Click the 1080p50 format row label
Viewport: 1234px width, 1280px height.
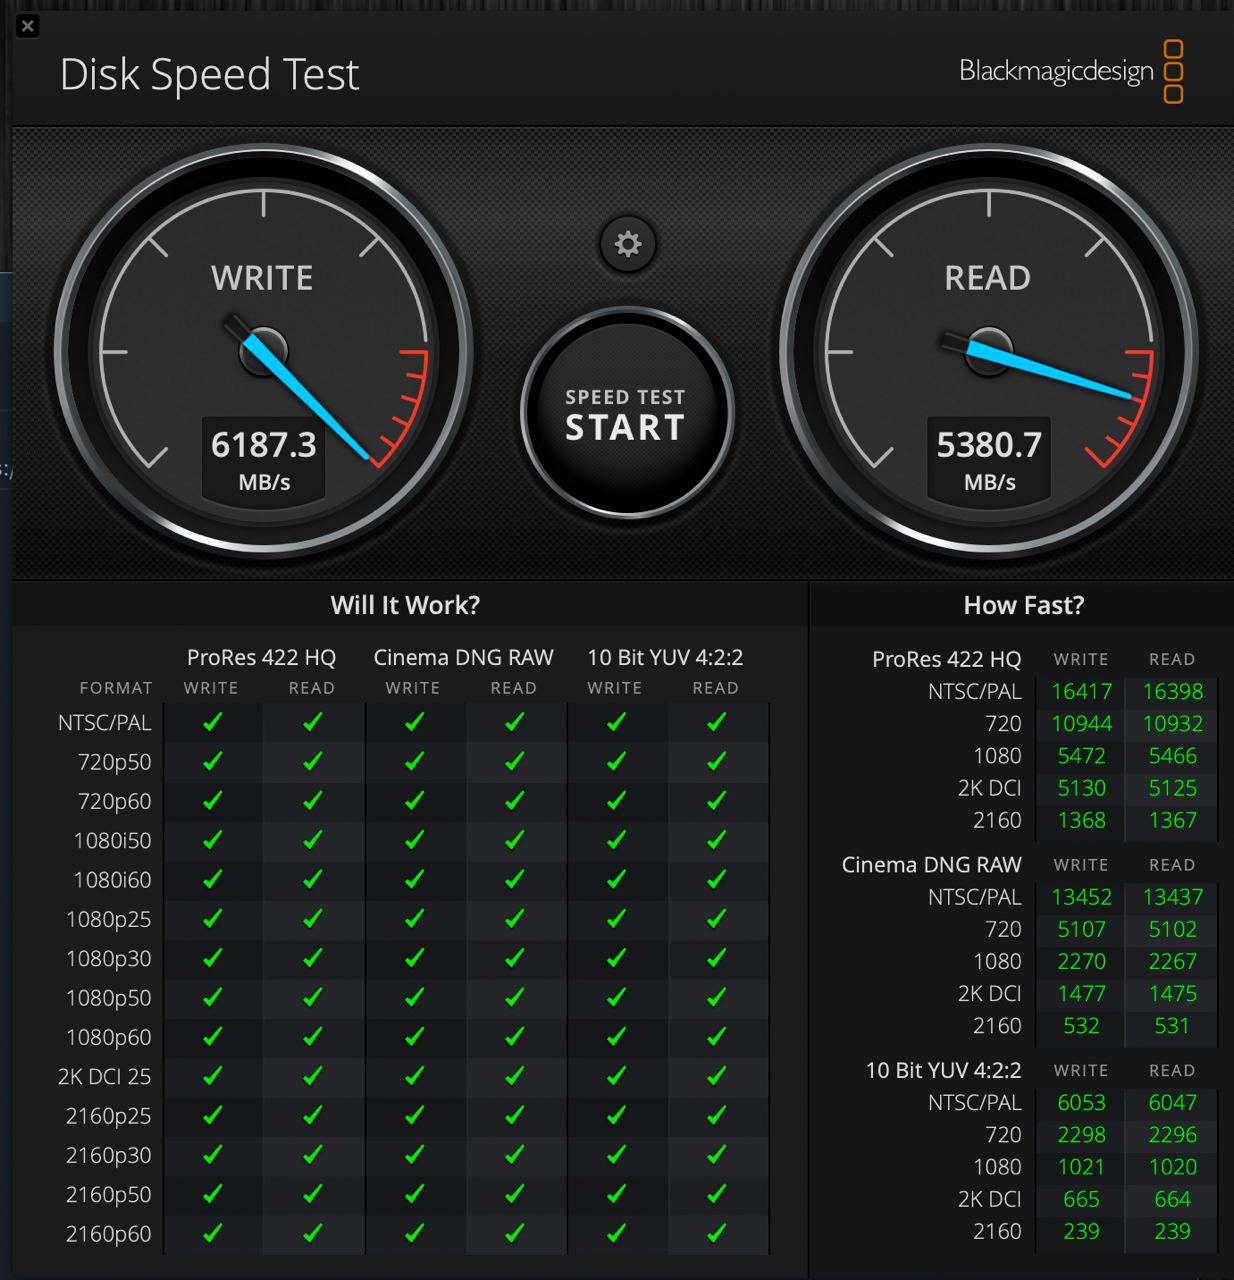(109, 998)
